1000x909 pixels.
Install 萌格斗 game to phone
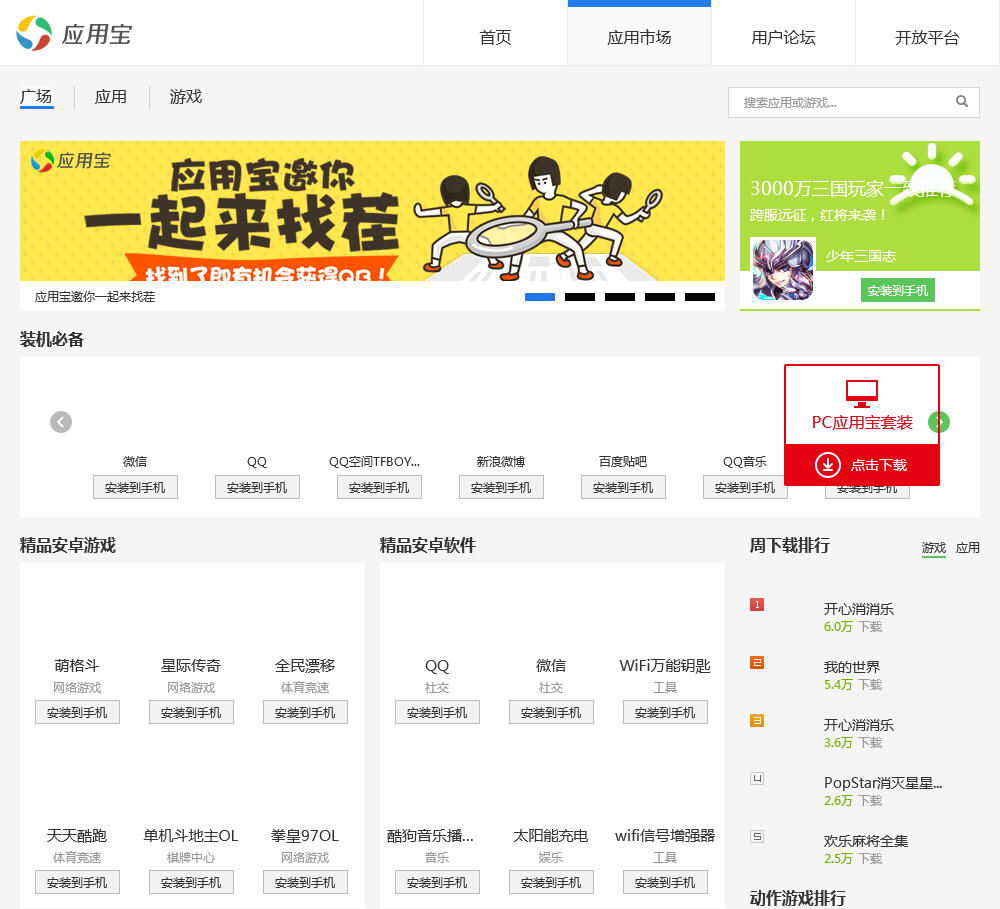tap(77, 712)
